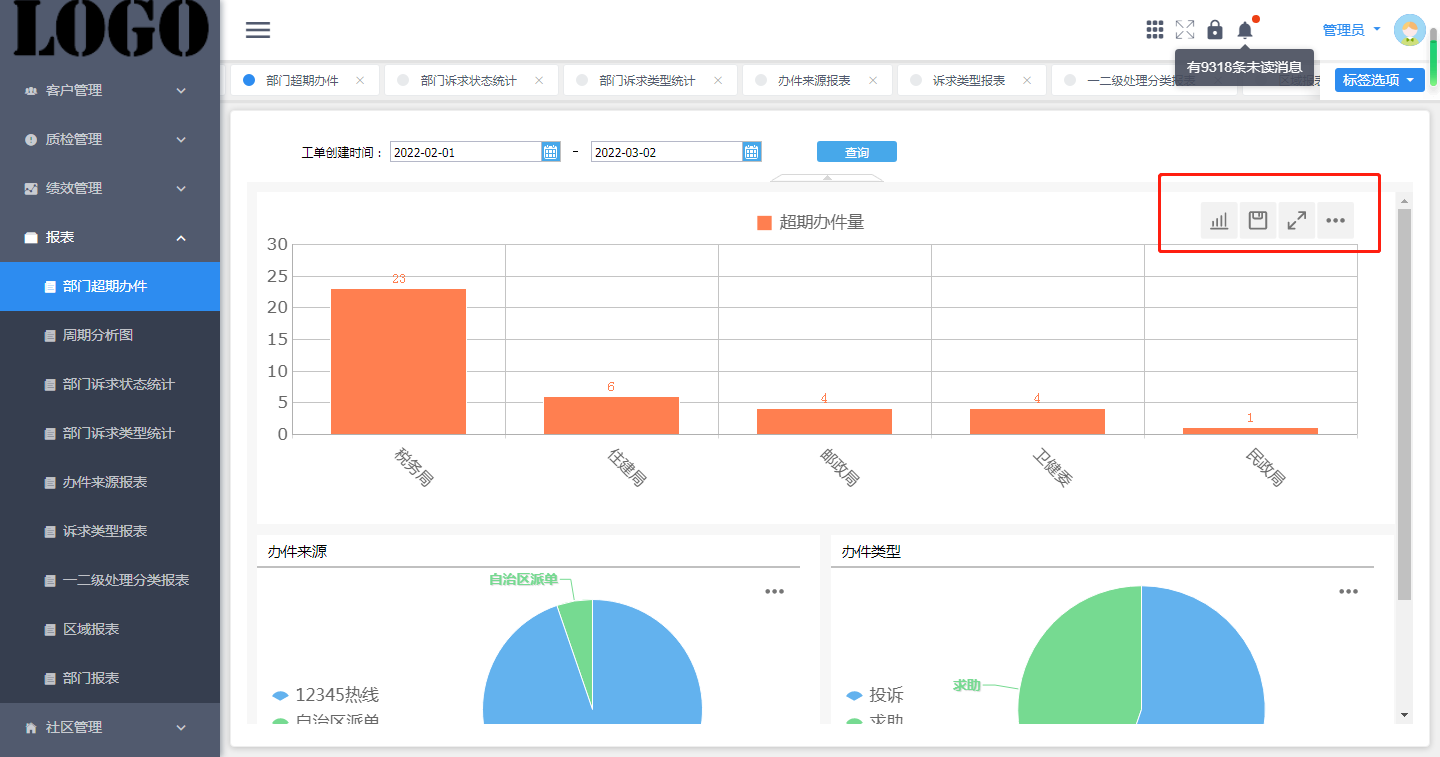Select 部门超期办件 in the sidebar
The height and width of the screenshot is (757, 1440).
110,286
